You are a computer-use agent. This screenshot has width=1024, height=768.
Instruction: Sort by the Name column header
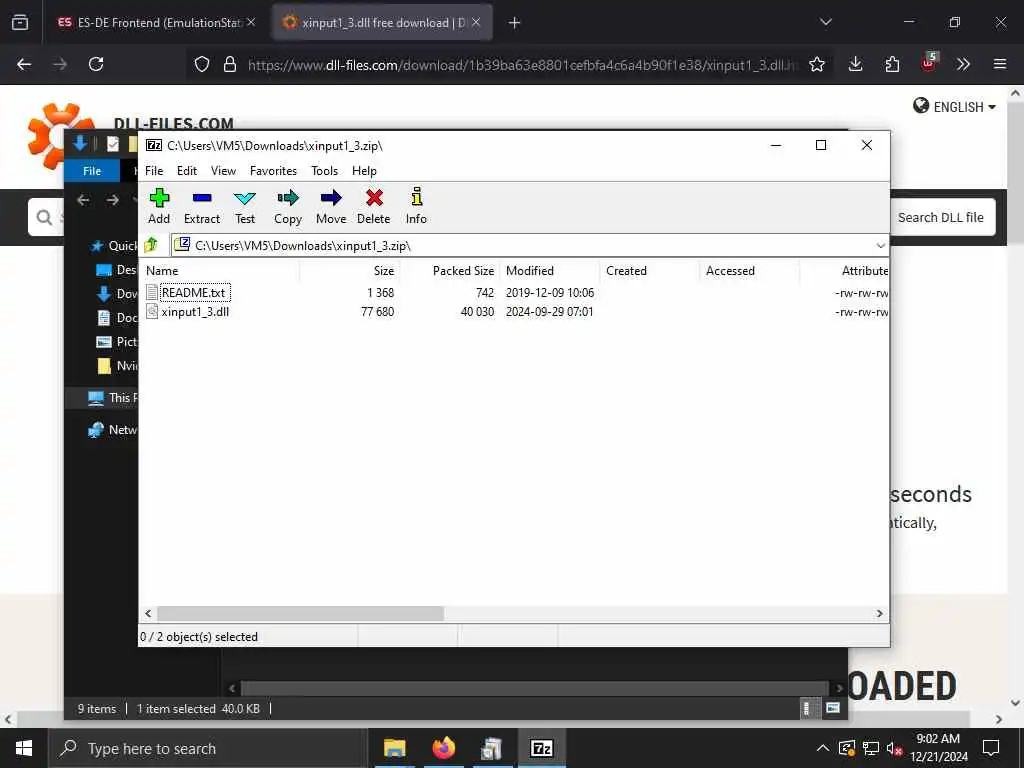[x=221, y=270]
